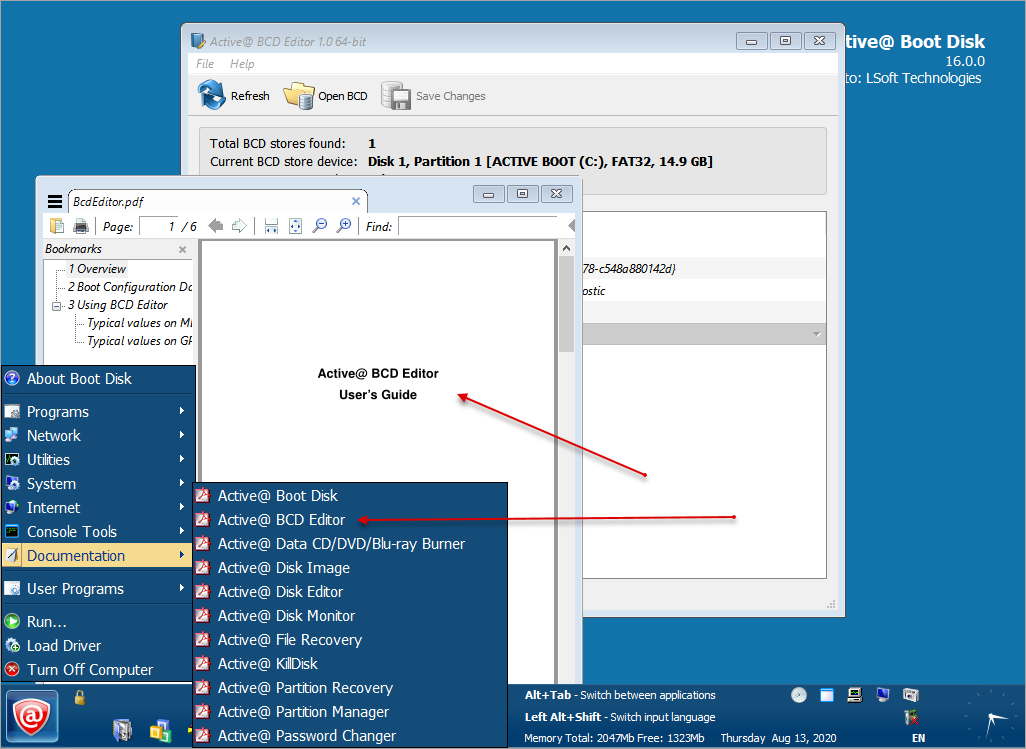Close the BcdEditor.pdf tab

356,201
